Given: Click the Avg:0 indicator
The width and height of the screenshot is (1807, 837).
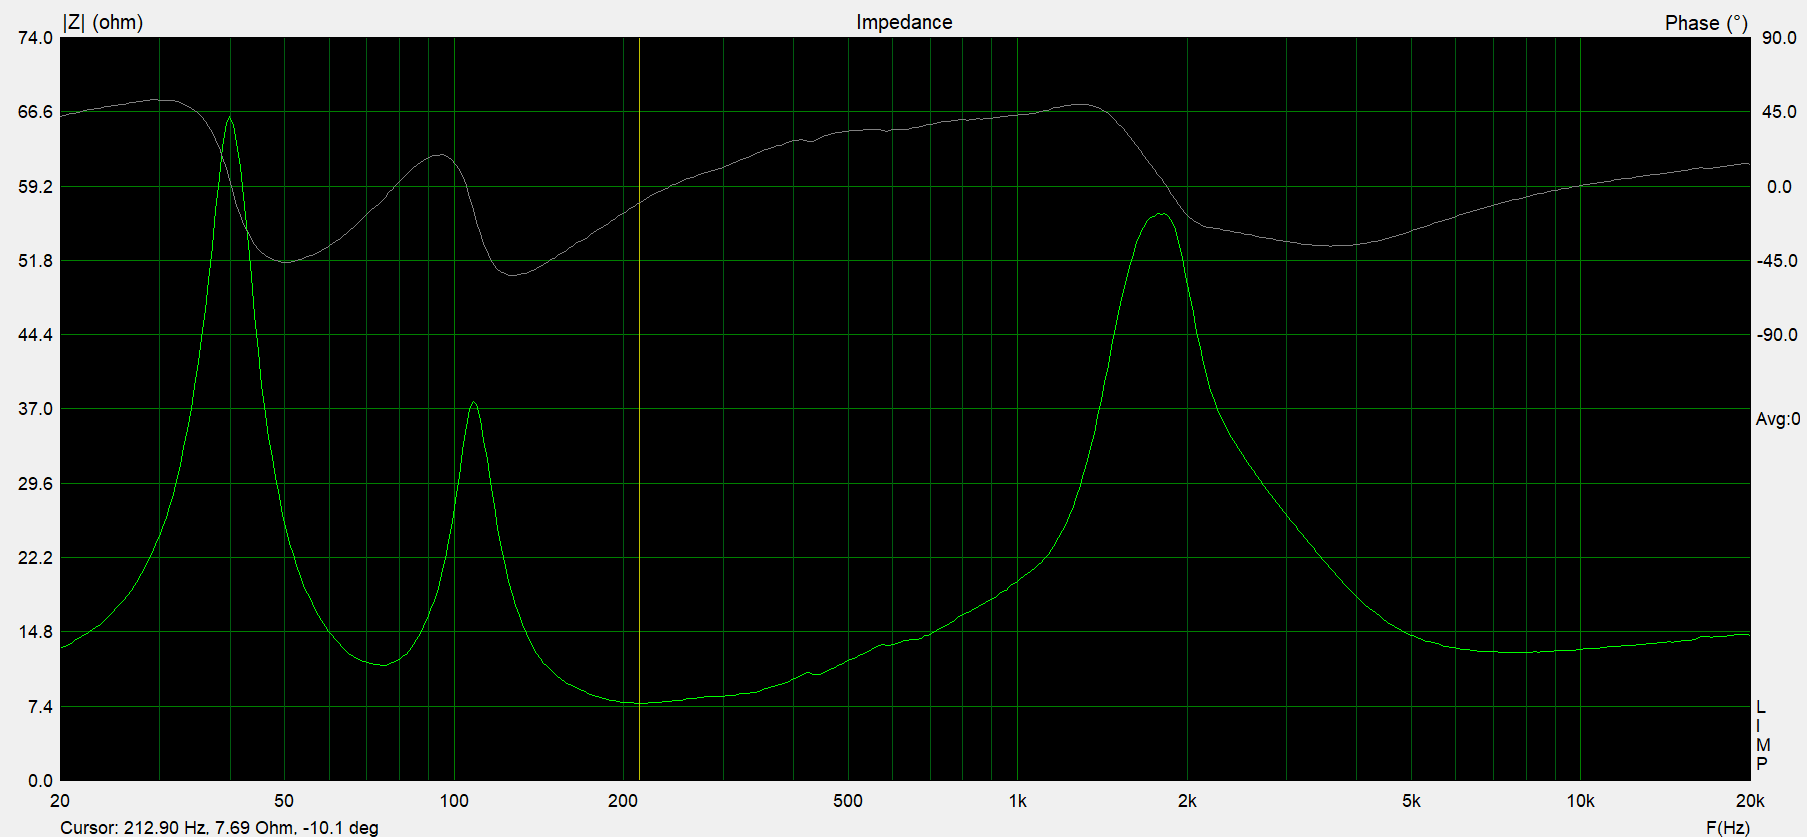Looking at the screenshot, I should pyautogui.click(x=1777, y=419).
